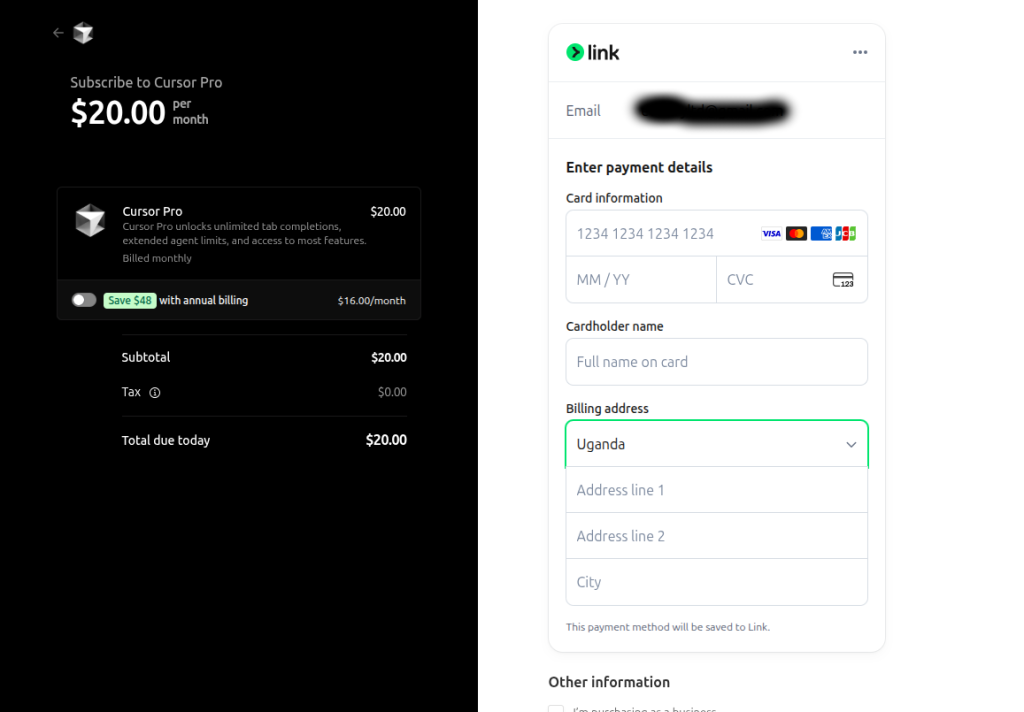Check the purchasing as a business box
The image size is (1024, 712).
556,709
